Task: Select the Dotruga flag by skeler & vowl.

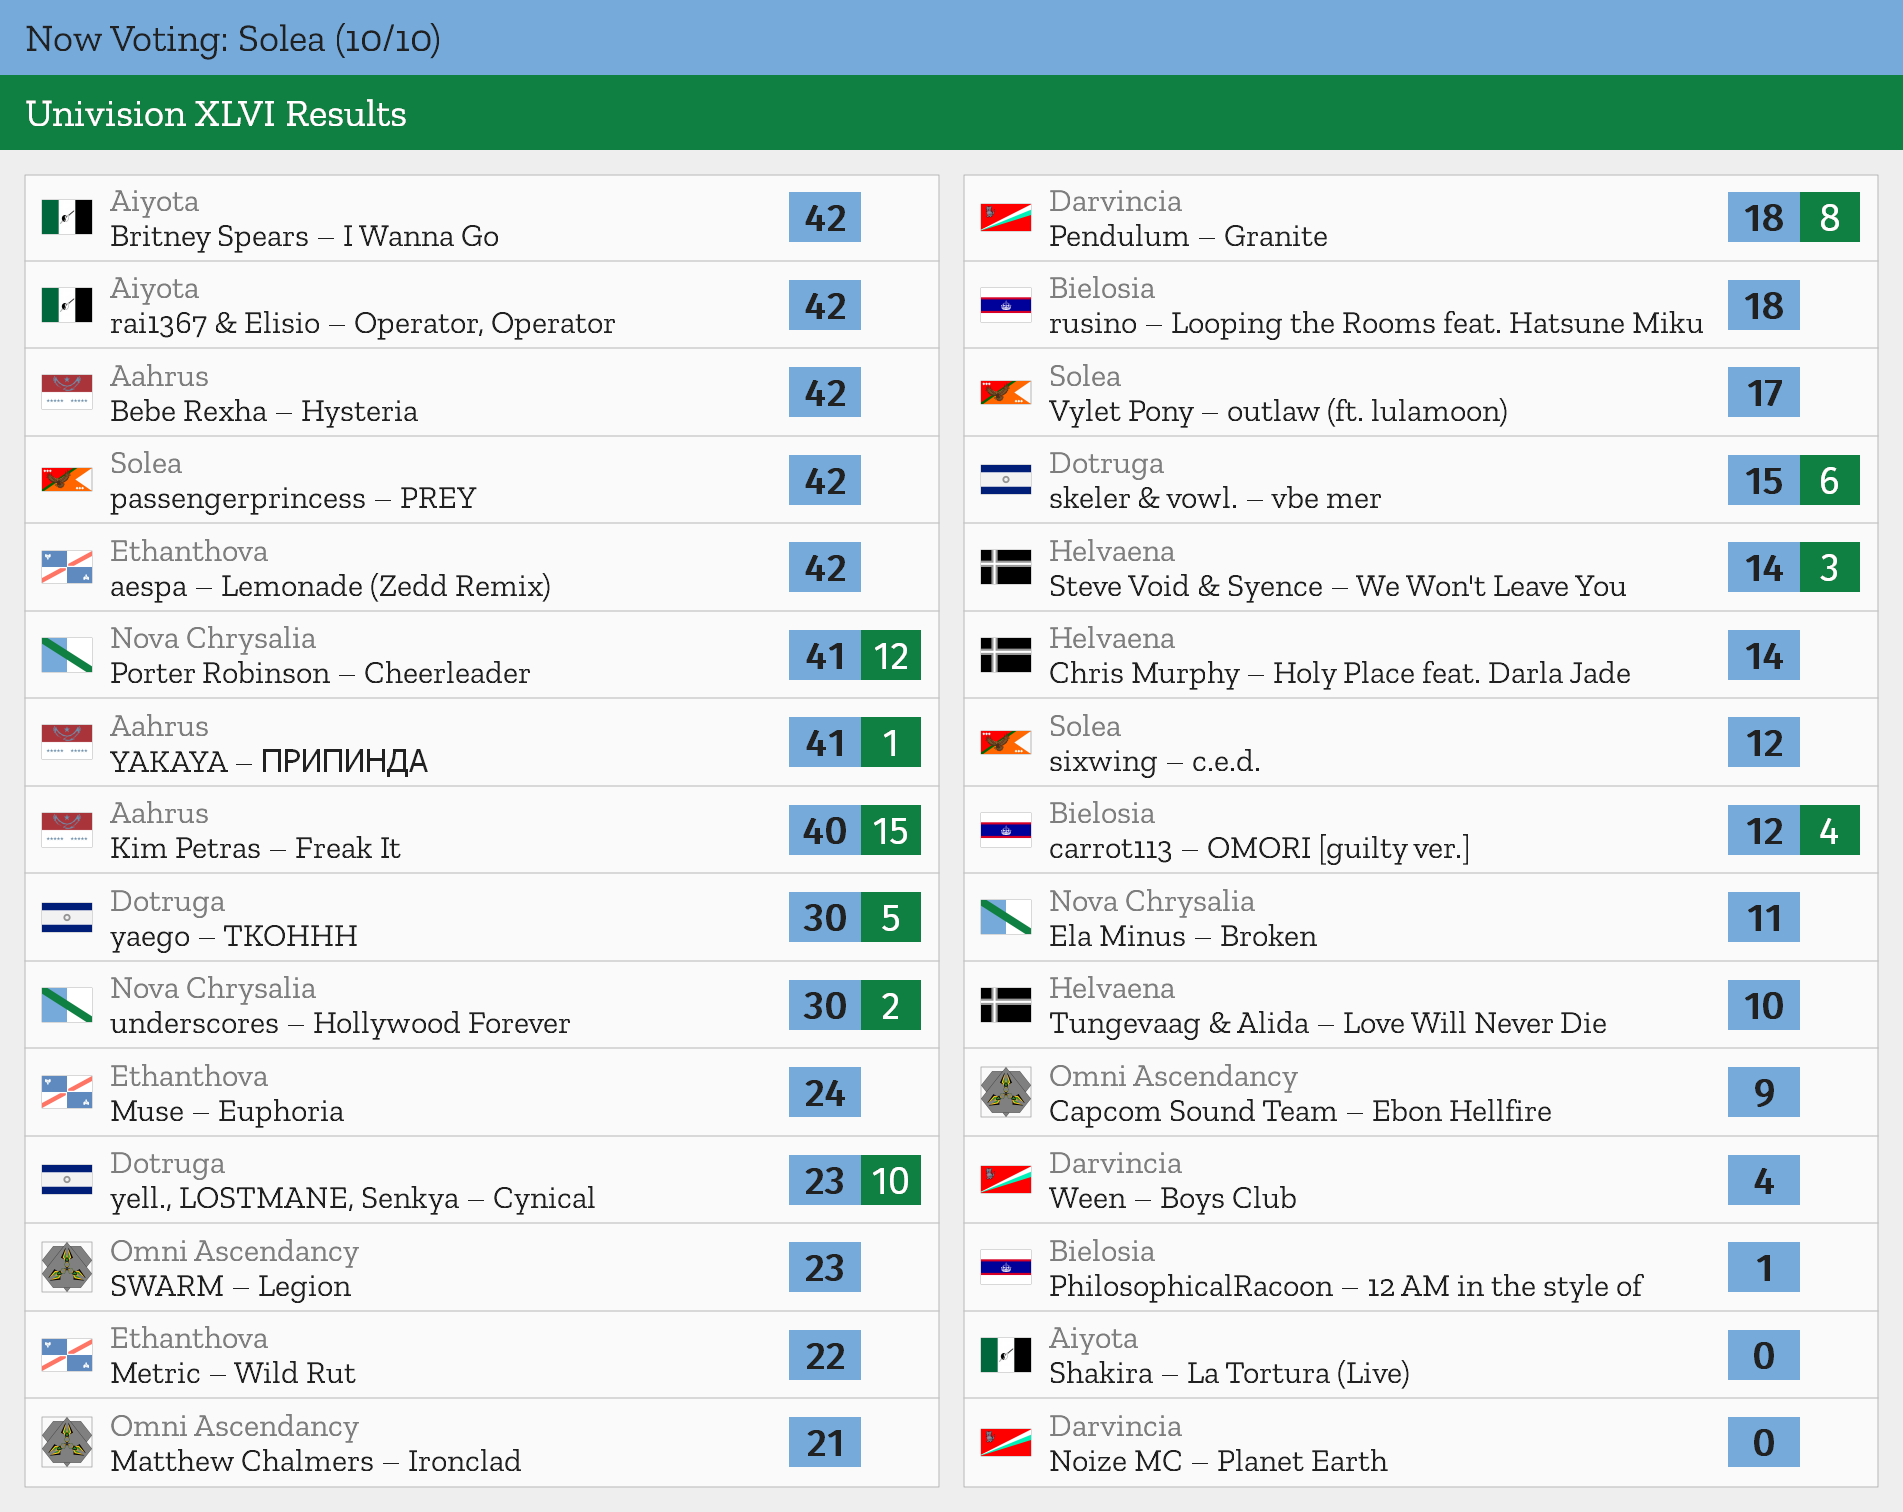Action: pyautogui.click(x=1006, y=480)
